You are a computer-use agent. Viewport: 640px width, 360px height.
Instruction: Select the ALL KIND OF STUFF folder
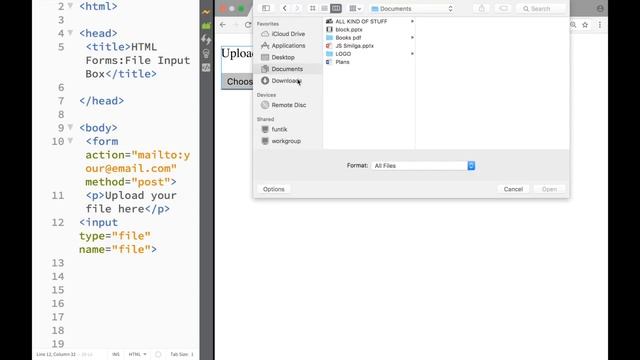361,21
